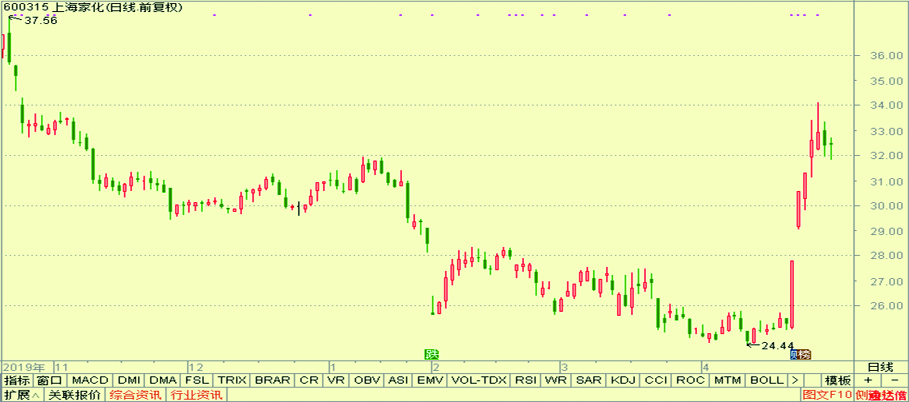Open the 窗口 window button
The height and width of the screenshot is (402, 909).
pyautogui.click(x=49, y=381)
